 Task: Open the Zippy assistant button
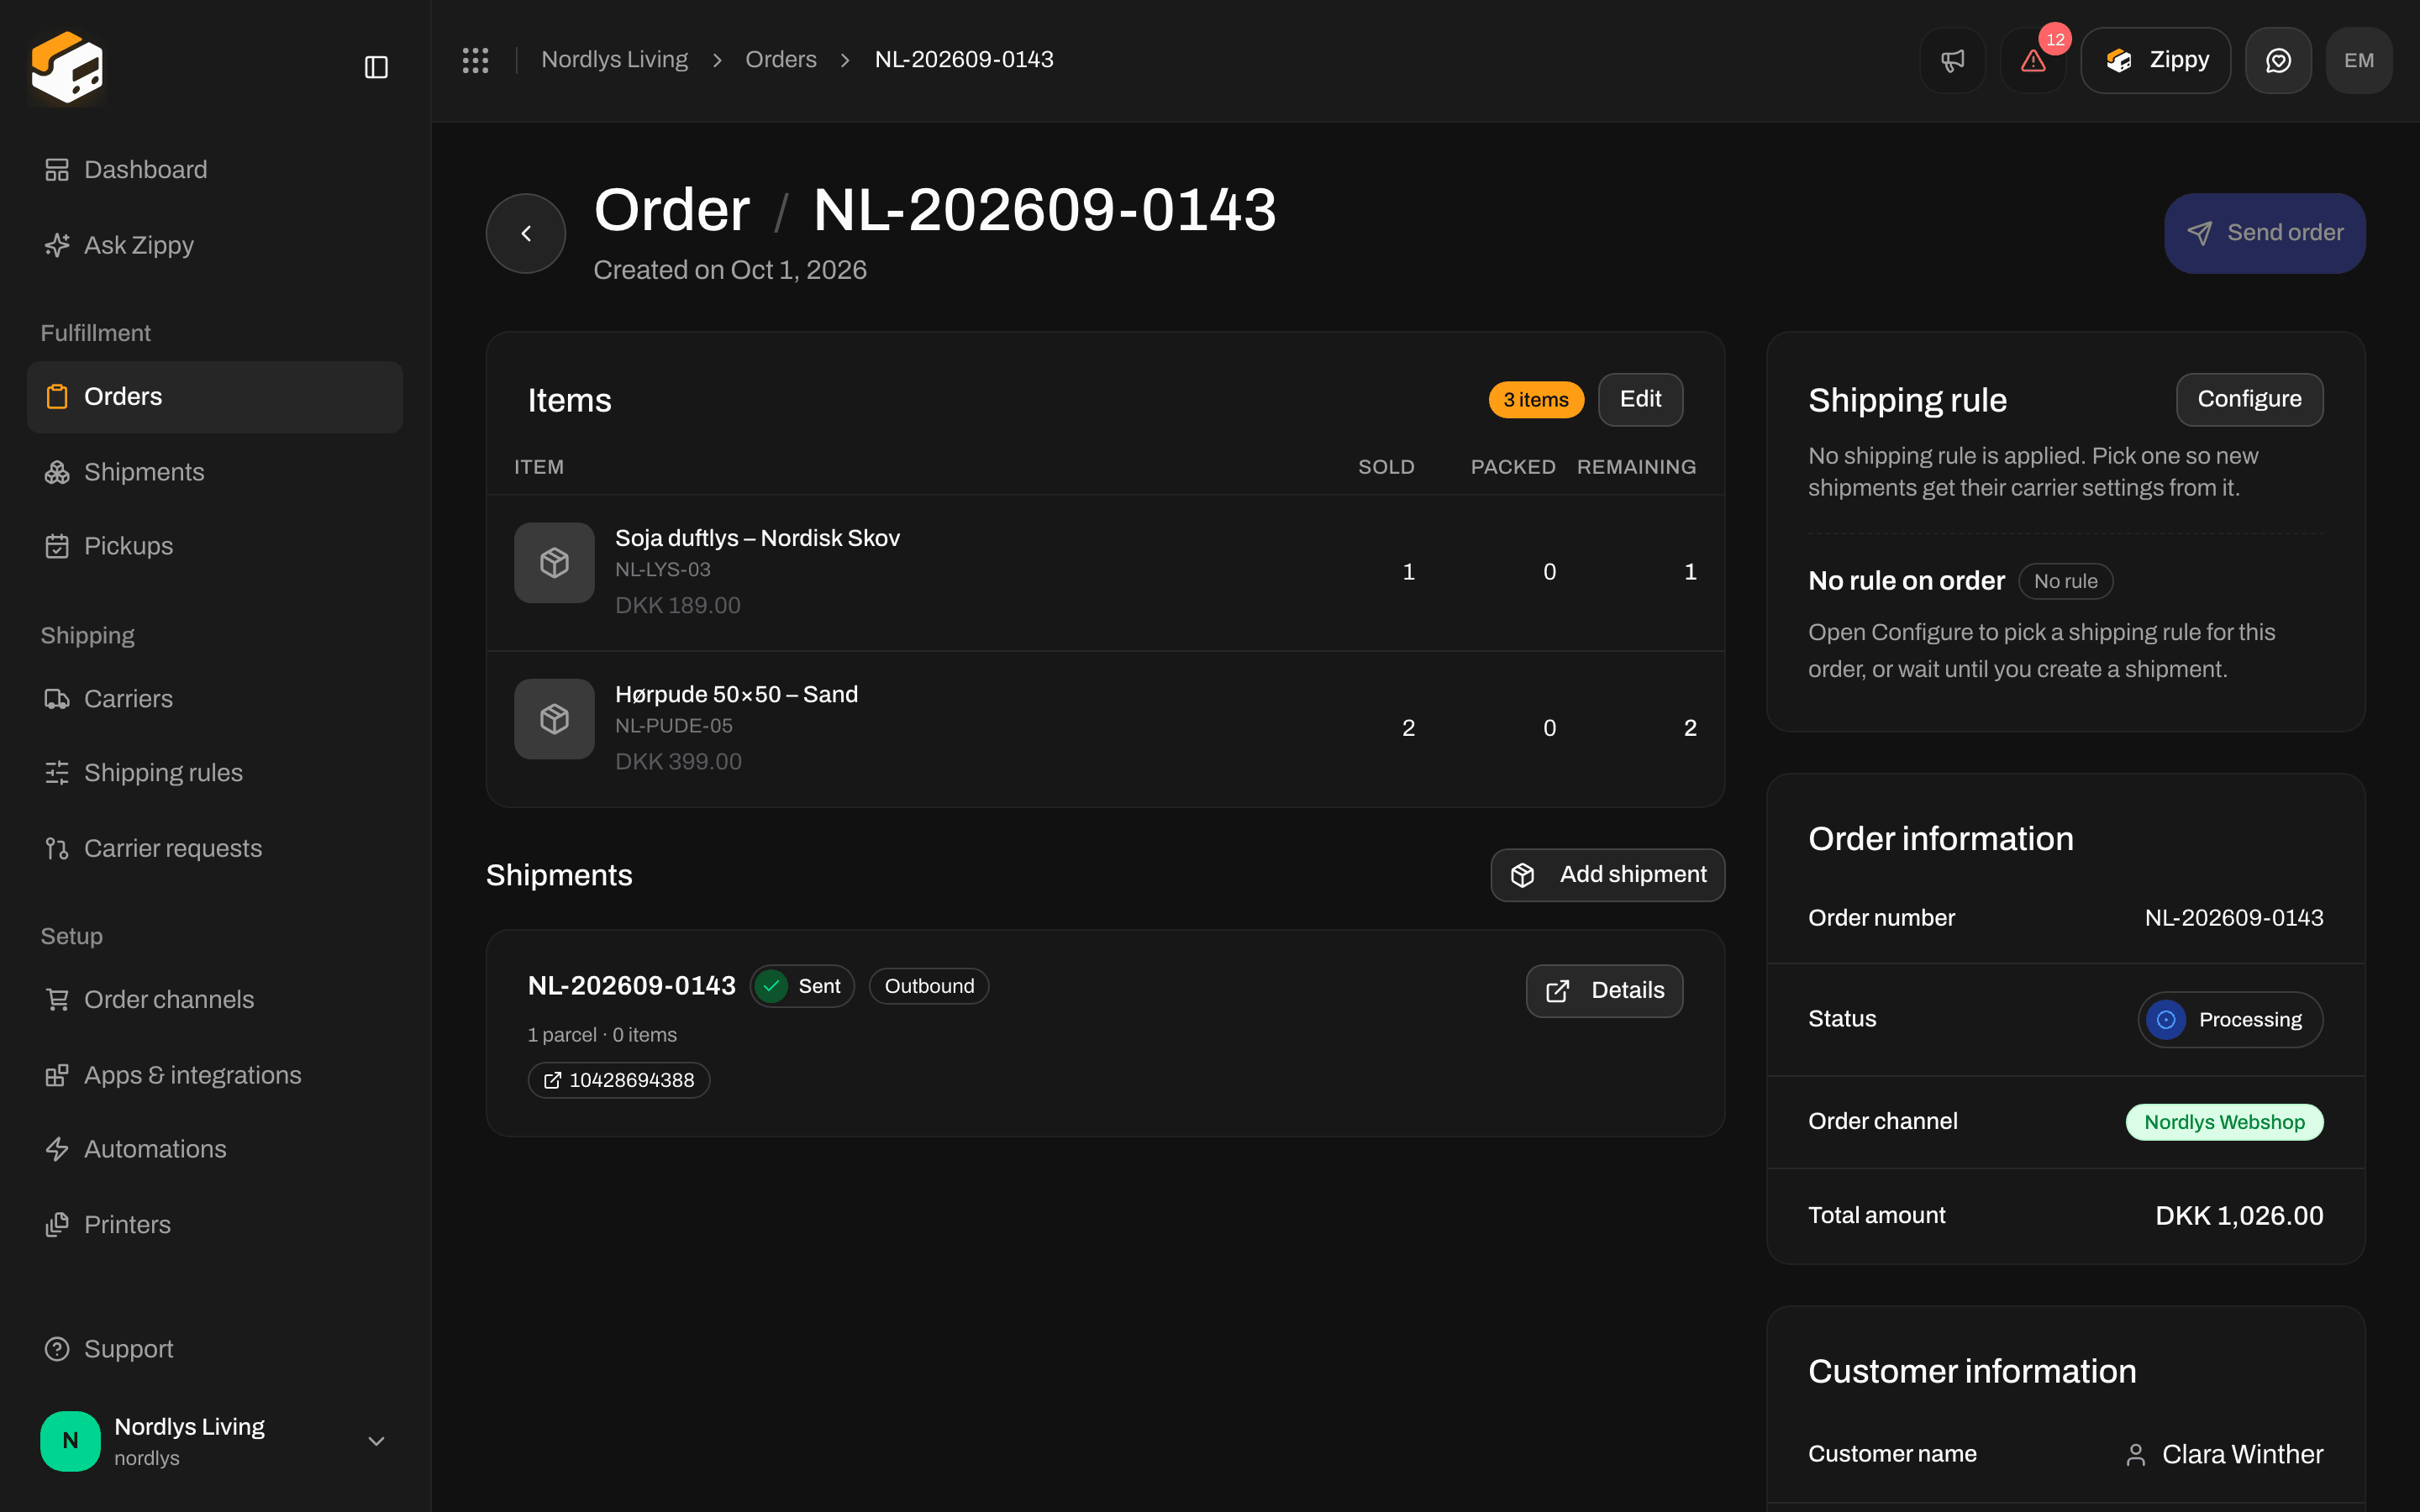pos(2156,60)
